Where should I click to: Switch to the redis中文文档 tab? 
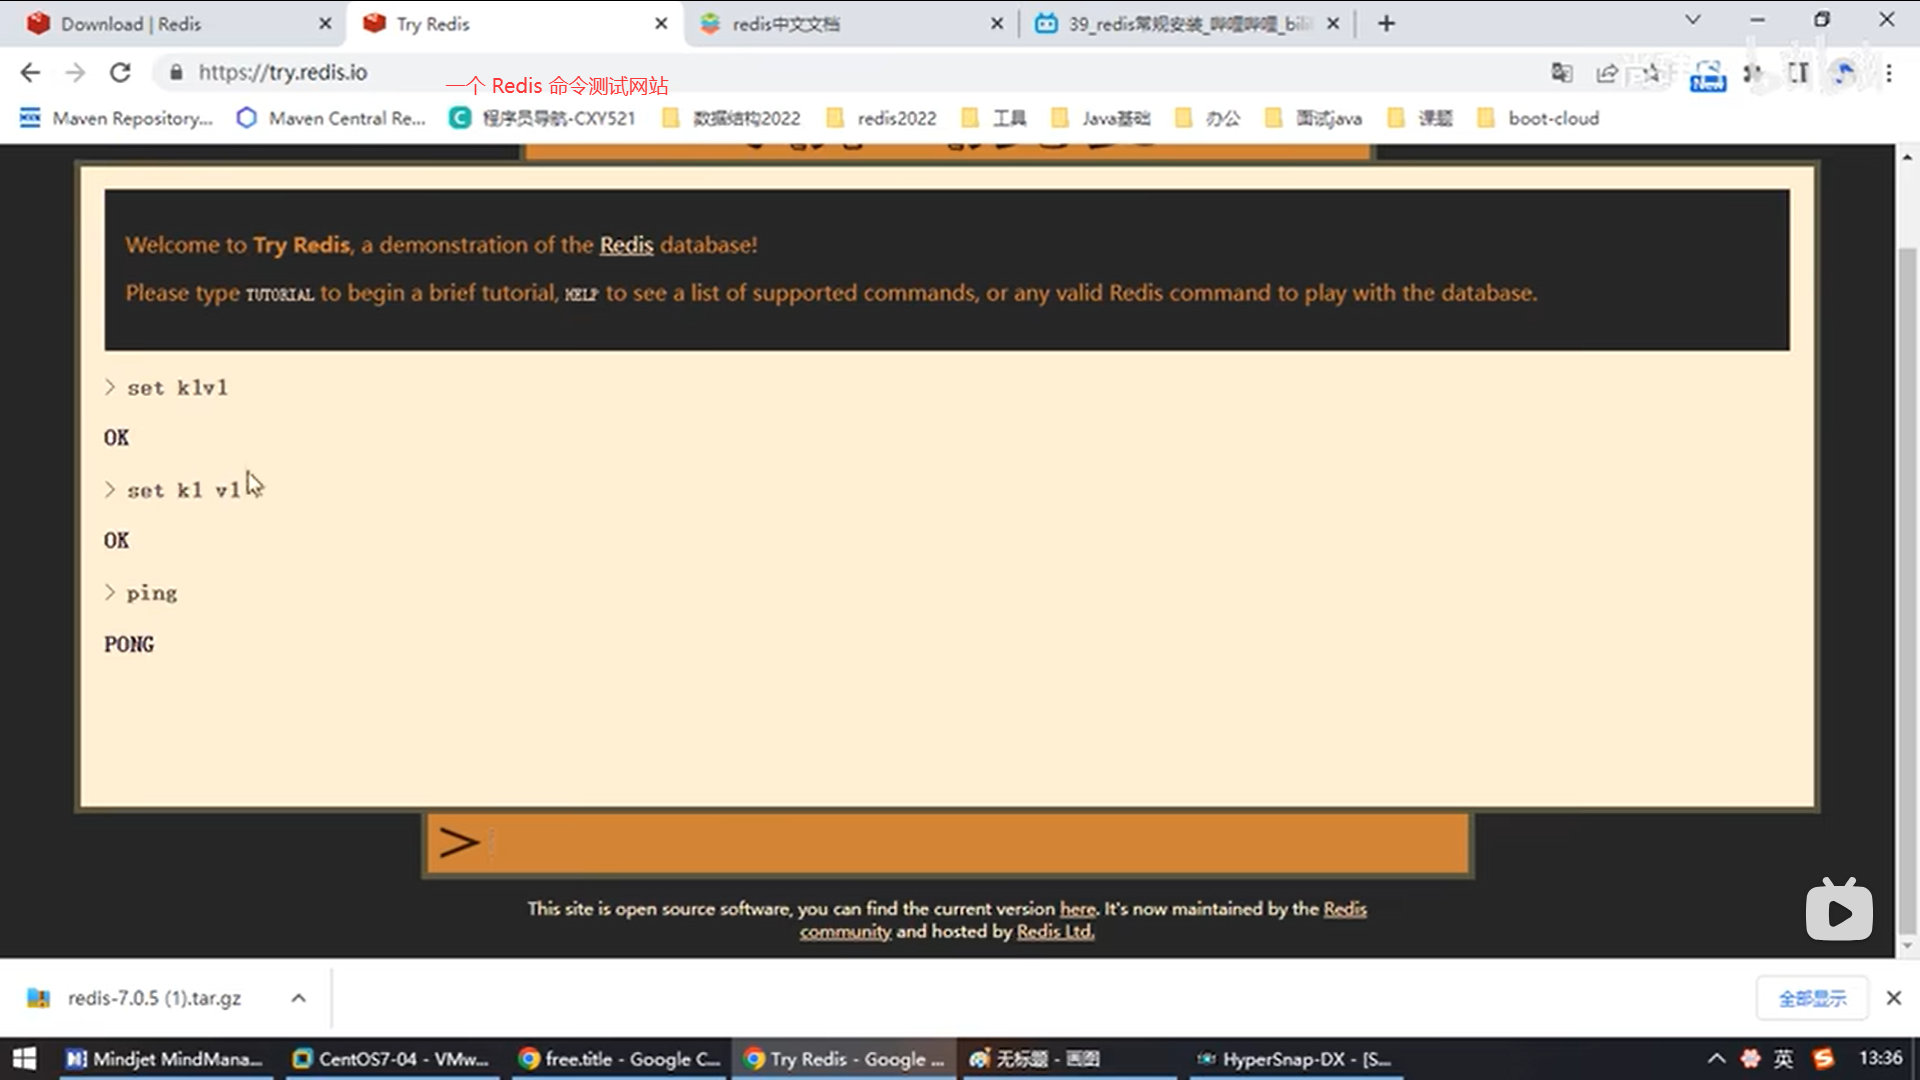click(x=785, y=24)
